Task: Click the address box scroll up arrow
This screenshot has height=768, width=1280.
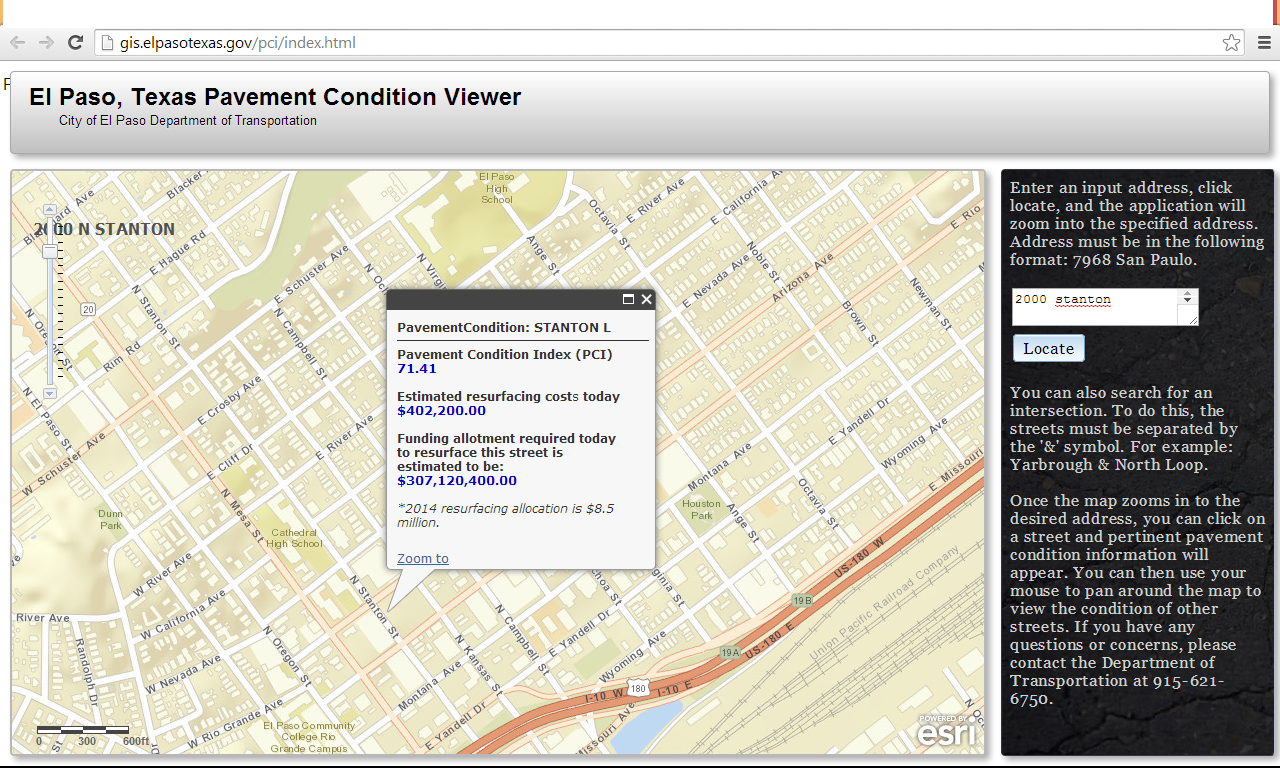Action: [1188, 295]
